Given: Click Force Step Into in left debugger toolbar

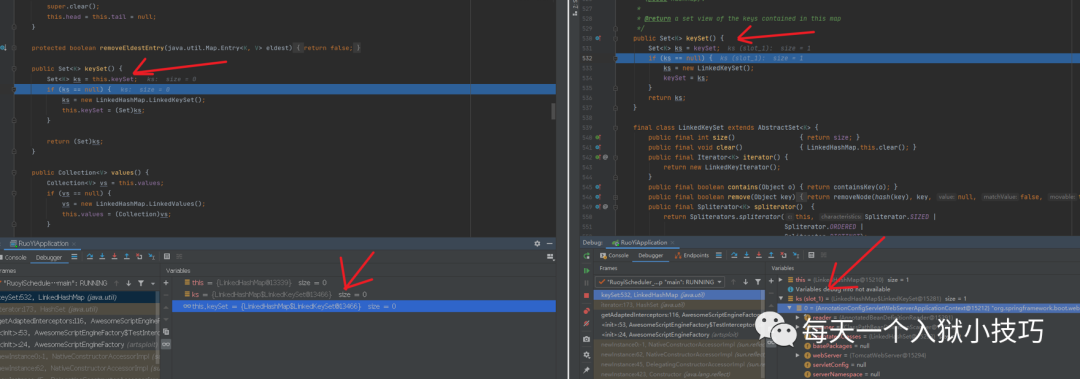Looking at the screenshot, I should point(114,256).
